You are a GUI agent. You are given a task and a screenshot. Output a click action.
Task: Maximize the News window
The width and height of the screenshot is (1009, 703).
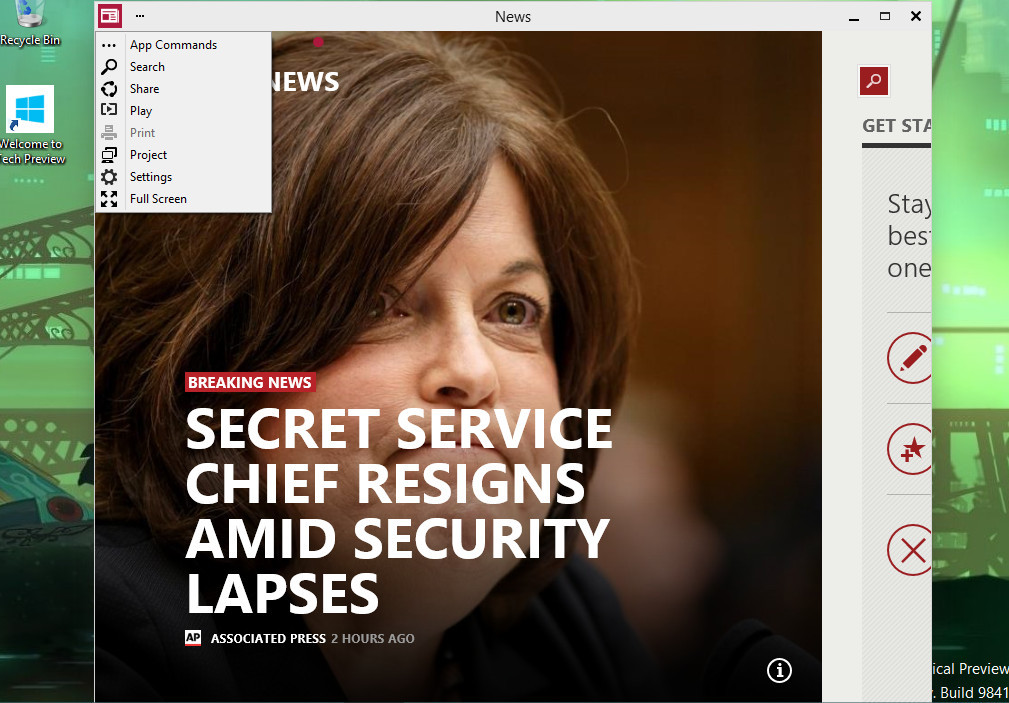tap(884, 16)
